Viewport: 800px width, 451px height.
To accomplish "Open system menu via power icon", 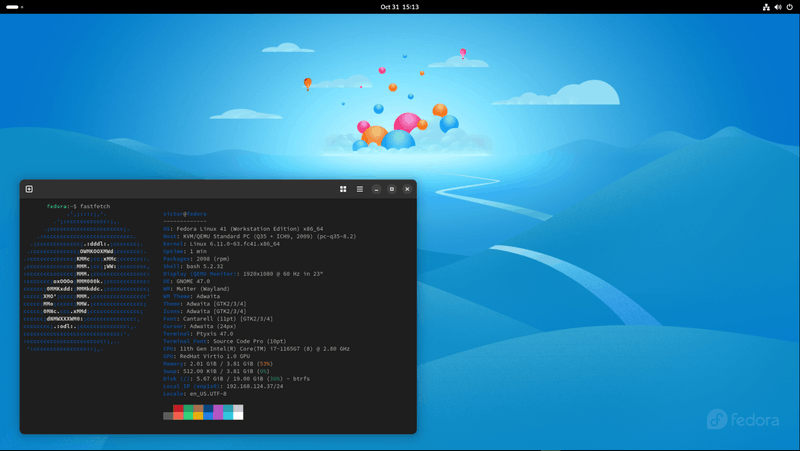I will (x=789, y=7).
